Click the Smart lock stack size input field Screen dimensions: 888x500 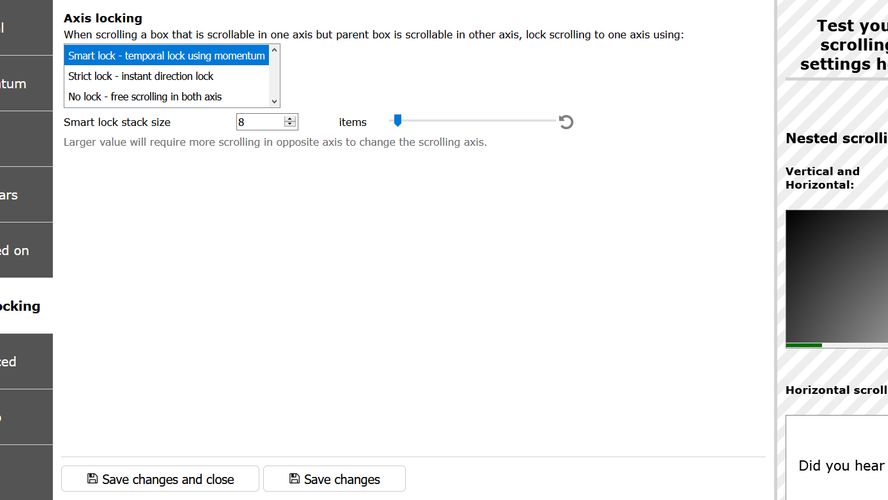point(259,122)
